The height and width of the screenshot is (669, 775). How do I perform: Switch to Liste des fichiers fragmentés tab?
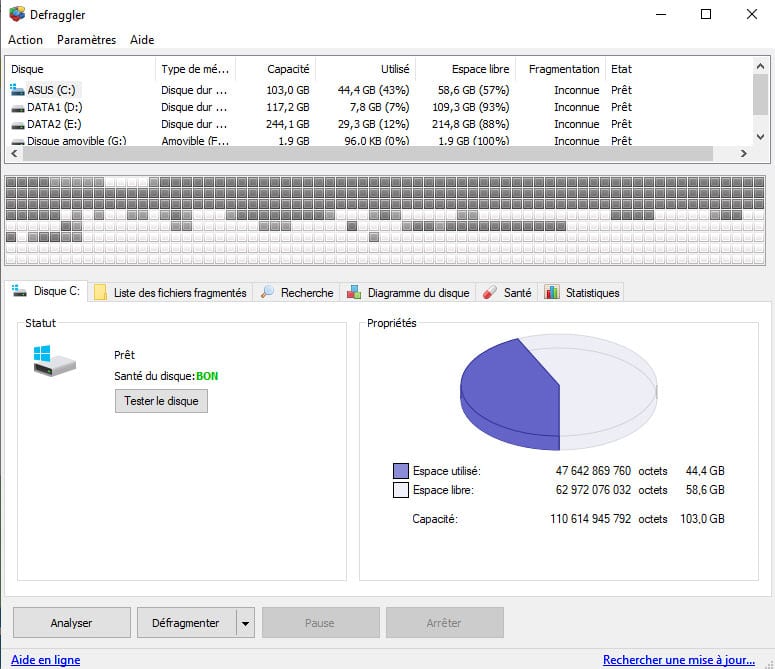pyautogui.click(x=171, y=293)
